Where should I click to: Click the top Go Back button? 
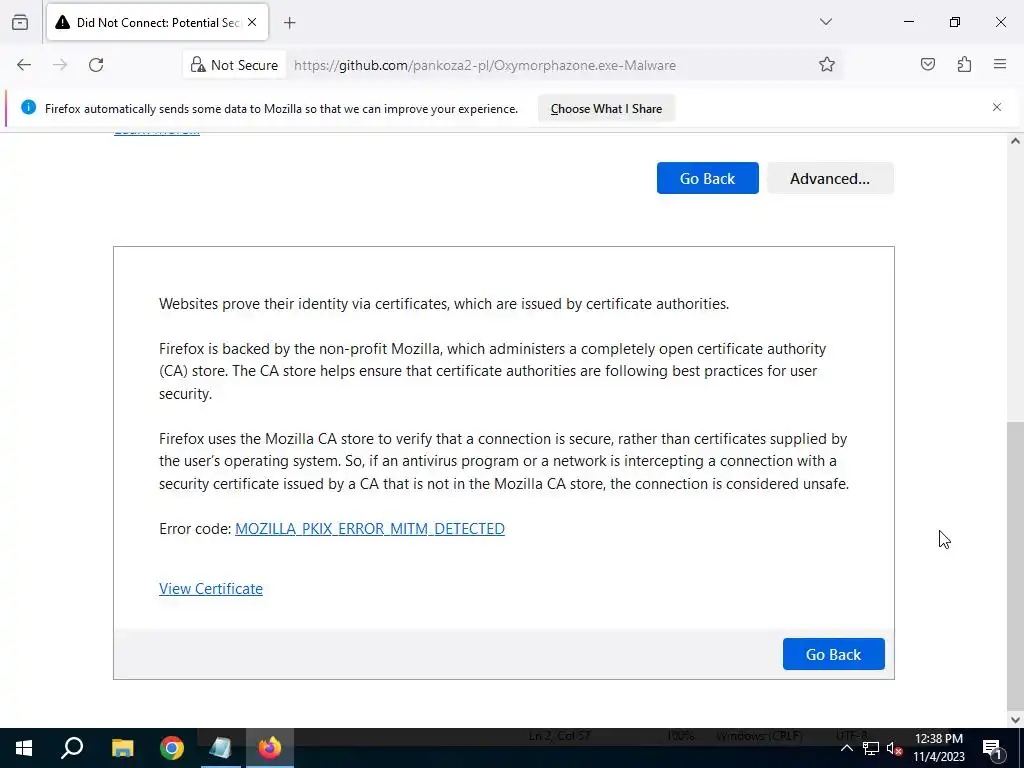tap(707, 178)
